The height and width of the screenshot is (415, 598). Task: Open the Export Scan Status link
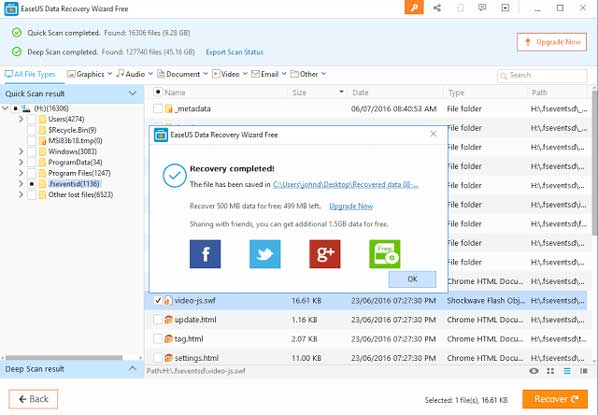click(235, 52)
